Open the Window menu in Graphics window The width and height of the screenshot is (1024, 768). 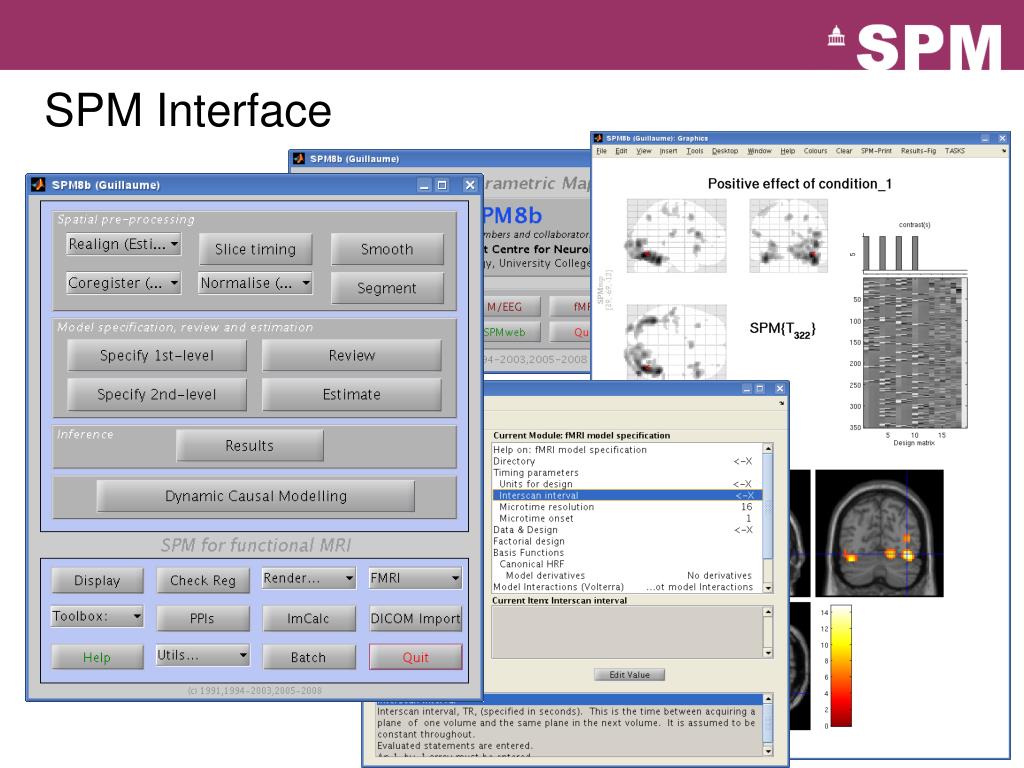click(760, 151)
